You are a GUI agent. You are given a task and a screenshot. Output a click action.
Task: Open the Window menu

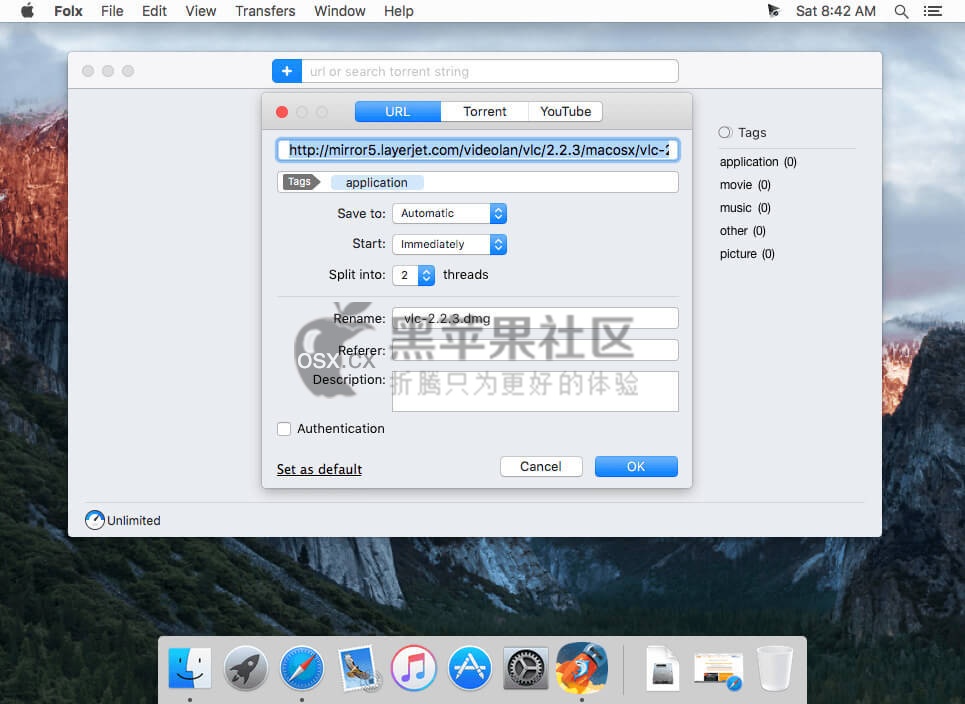click(340, 11)
